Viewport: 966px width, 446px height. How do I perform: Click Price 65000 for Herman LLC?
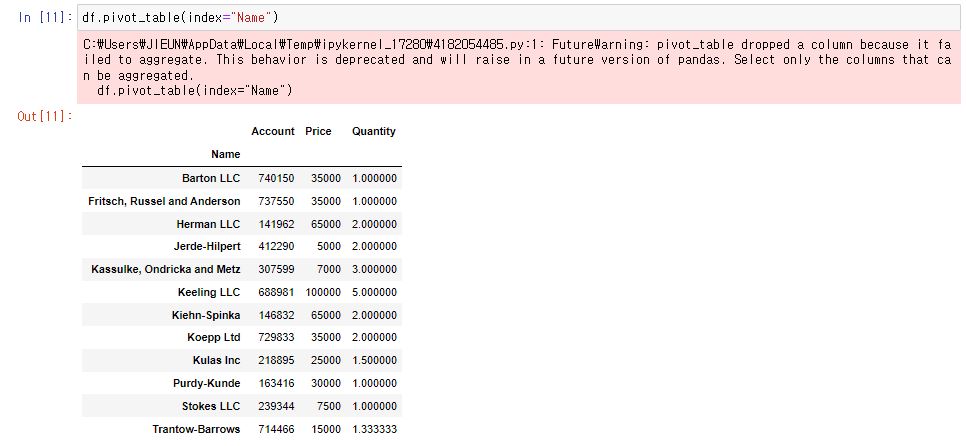pyautogui.click(x=326, y=224)
